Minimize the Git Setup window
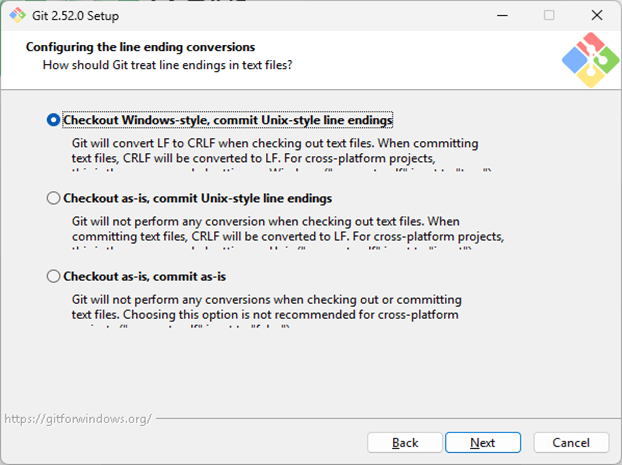Screen dimensions: 622x465 (503, 15)
